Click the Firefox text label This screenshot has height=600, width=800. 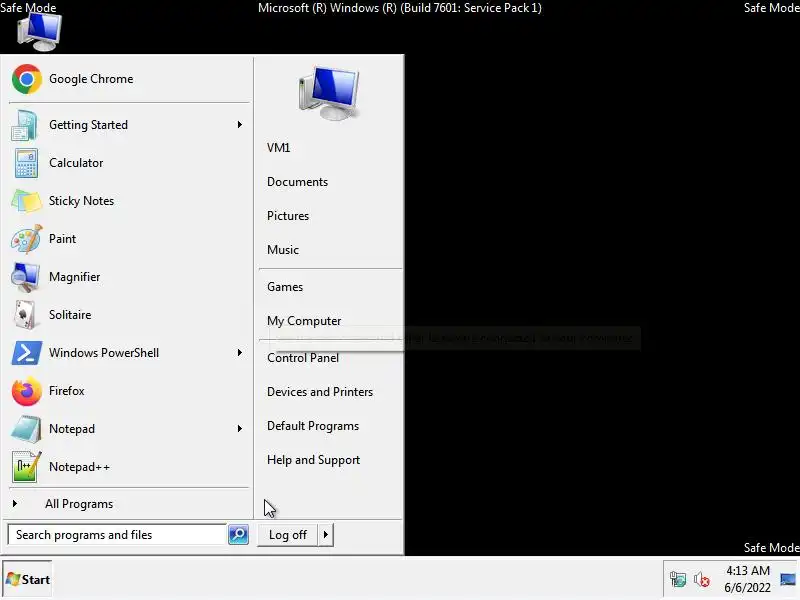tap(67, 391)
